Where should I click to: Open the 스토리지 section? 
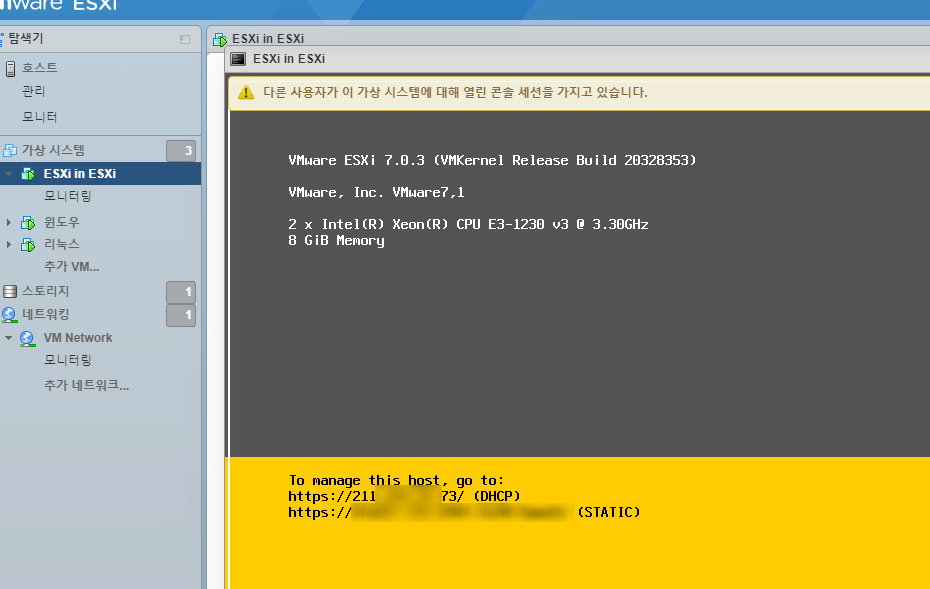[x=46, y=291]
